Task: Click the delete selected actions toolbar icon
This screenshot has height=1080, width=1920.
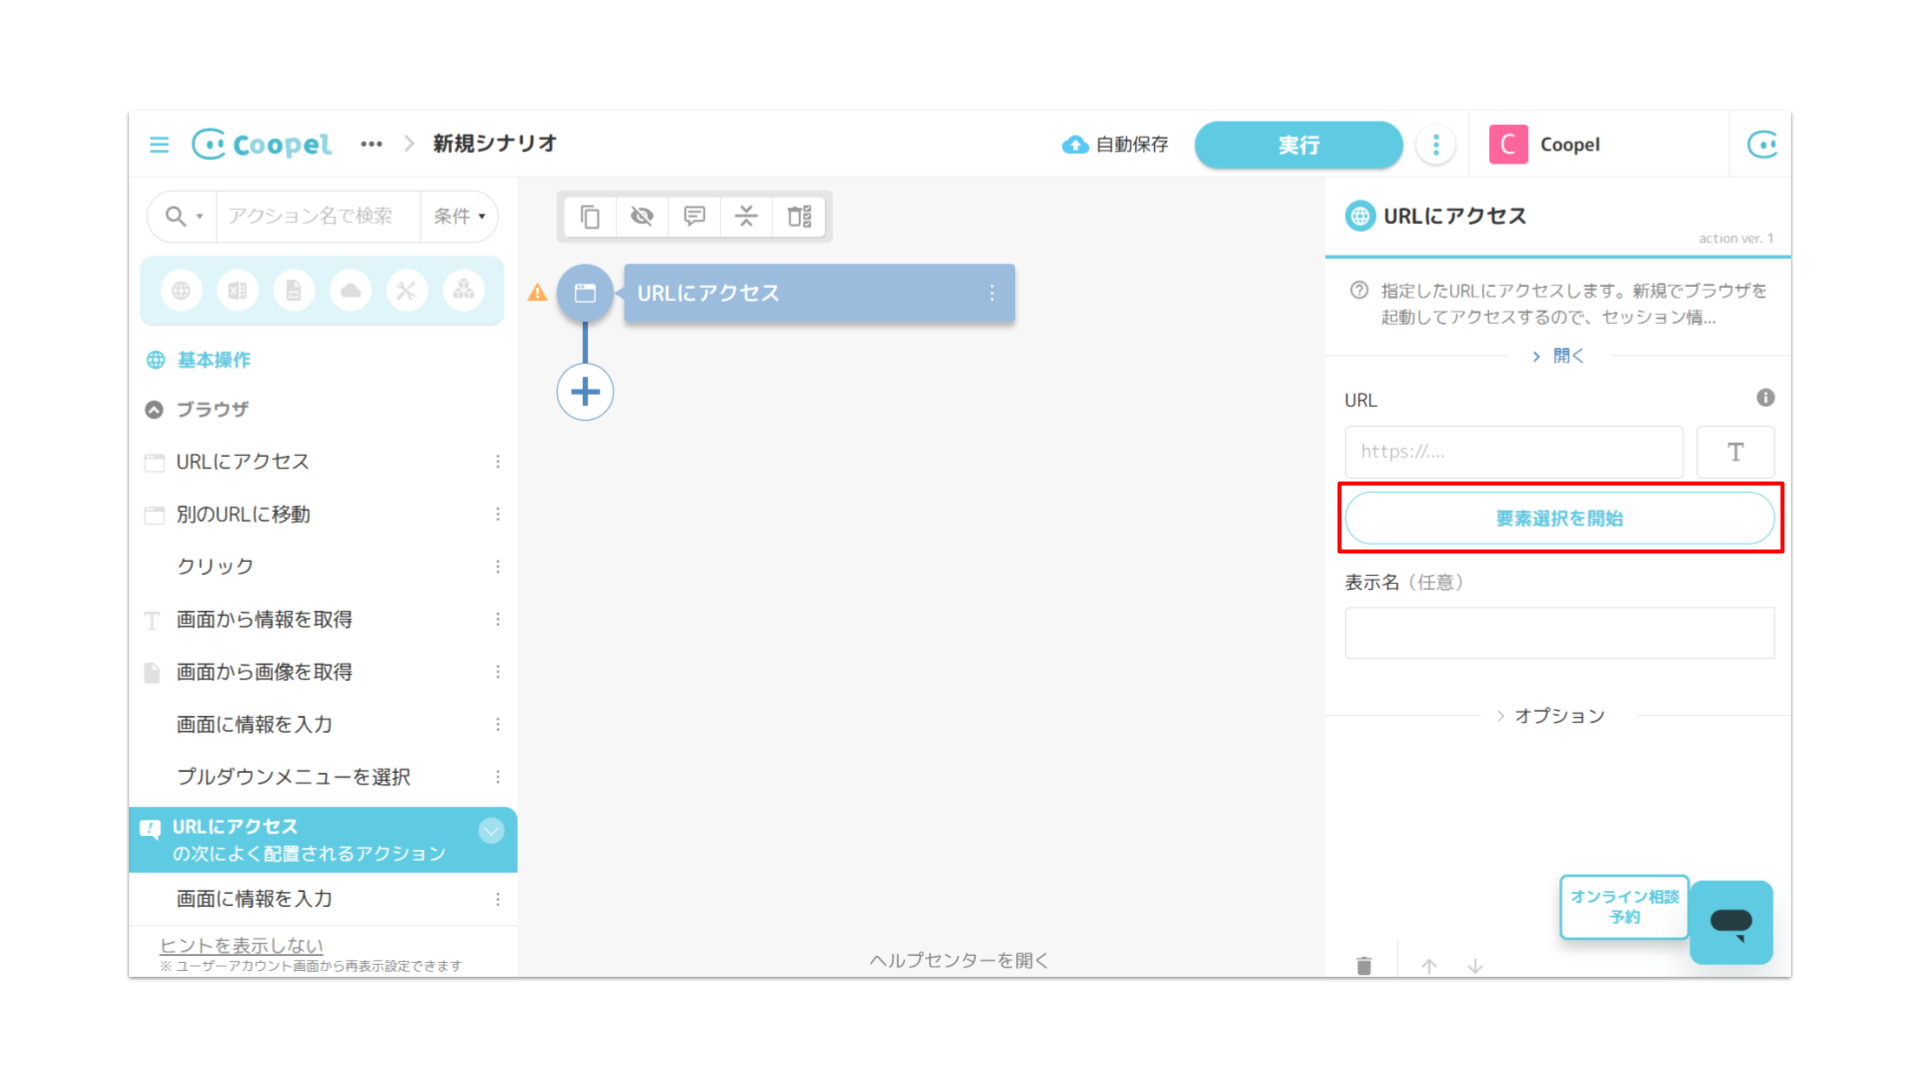Action: [x=799, y=216]
